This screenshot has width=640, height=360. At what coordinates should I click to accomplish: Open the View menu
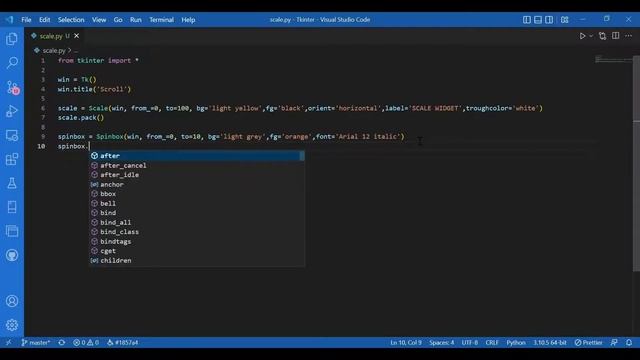point(99,20)
